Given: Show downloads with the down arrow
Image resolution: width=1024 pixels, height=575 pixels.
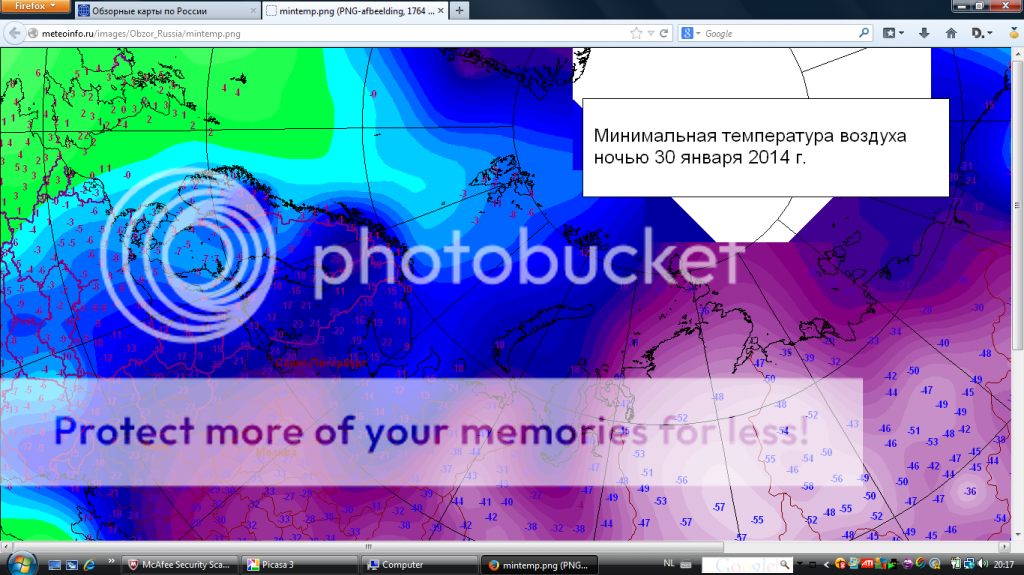Looking at the screenshot, I should [x=923, y=33].
